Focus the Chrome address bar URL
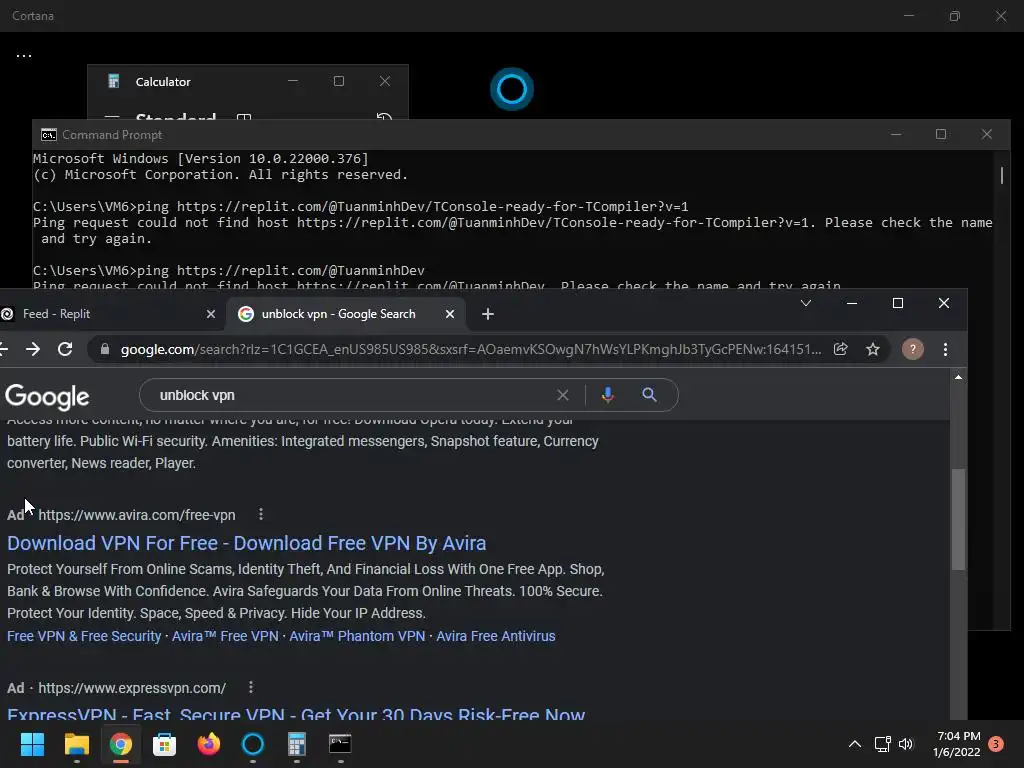This screenshot has height=768, width=1024. point(470,349)
